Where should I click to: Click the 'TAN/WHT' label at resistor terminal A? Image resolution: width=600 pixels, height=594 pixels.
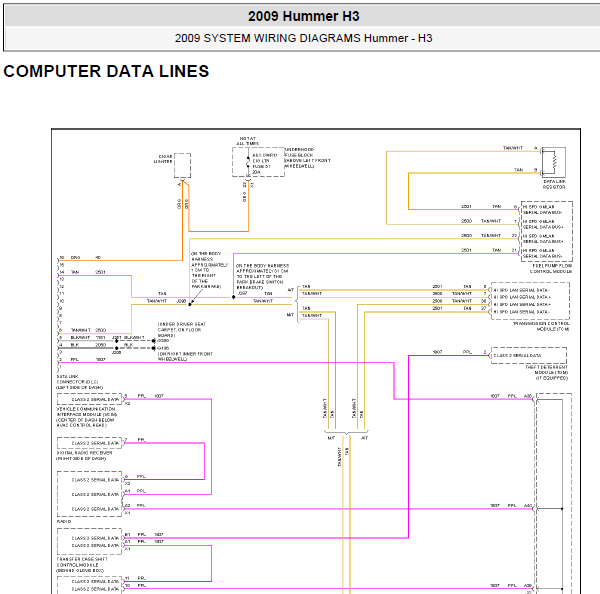tap(513, 148)
